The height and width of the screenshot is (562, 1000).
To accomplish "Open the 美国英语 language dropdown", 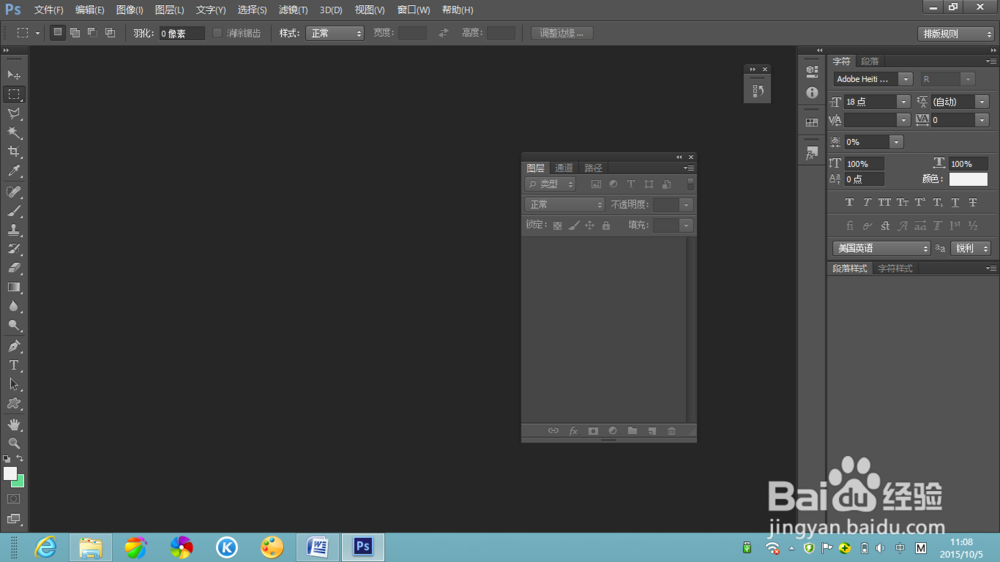I will point(881,248).
